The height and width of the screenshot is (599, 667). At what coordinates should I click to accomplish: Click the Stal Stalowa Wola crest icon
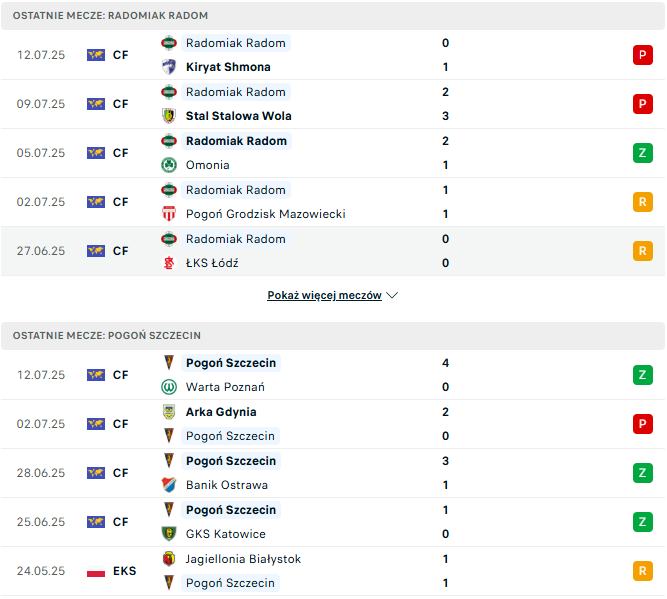[169, 116]
